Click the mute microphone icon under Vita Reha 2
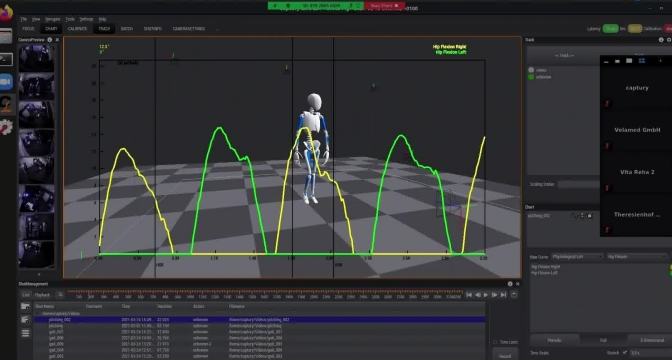This screenshot has height=360, width=672. click(x=607, y=188)
